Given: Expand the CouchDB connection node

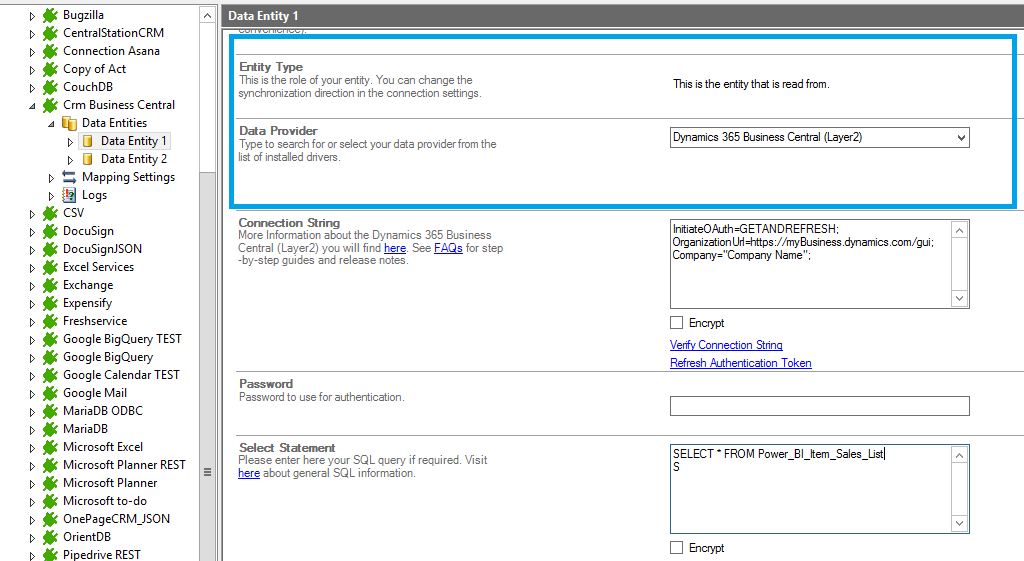Looking at the screenshot, I should click(32, 87).
